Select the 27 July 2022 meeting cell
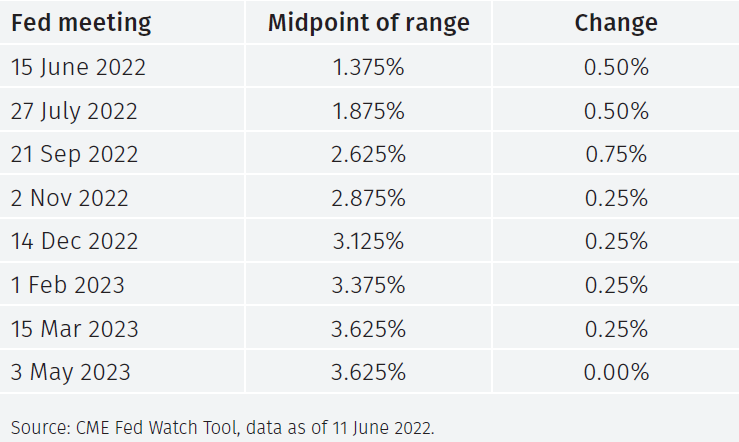Screen dimensions: 739x442 pyautogui.click(x=75, y=111)
